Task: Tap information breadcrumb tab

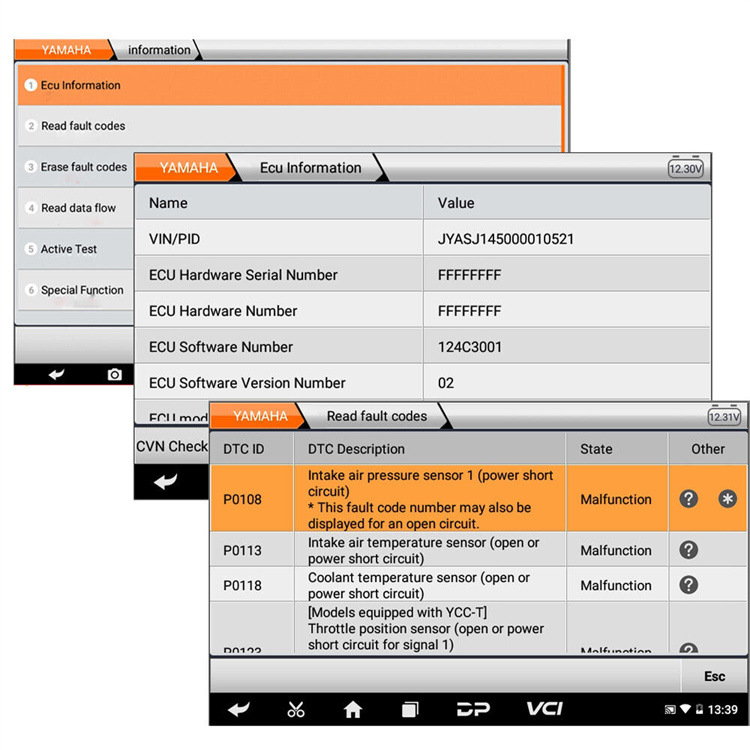Action: [x=159, y=50]
